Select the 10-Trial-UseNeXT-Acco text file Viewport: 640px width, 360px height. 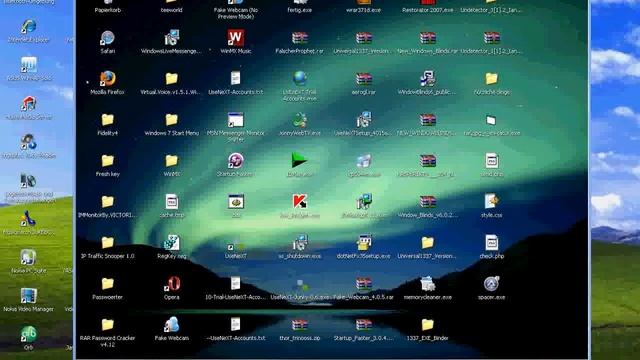[236, 283]
